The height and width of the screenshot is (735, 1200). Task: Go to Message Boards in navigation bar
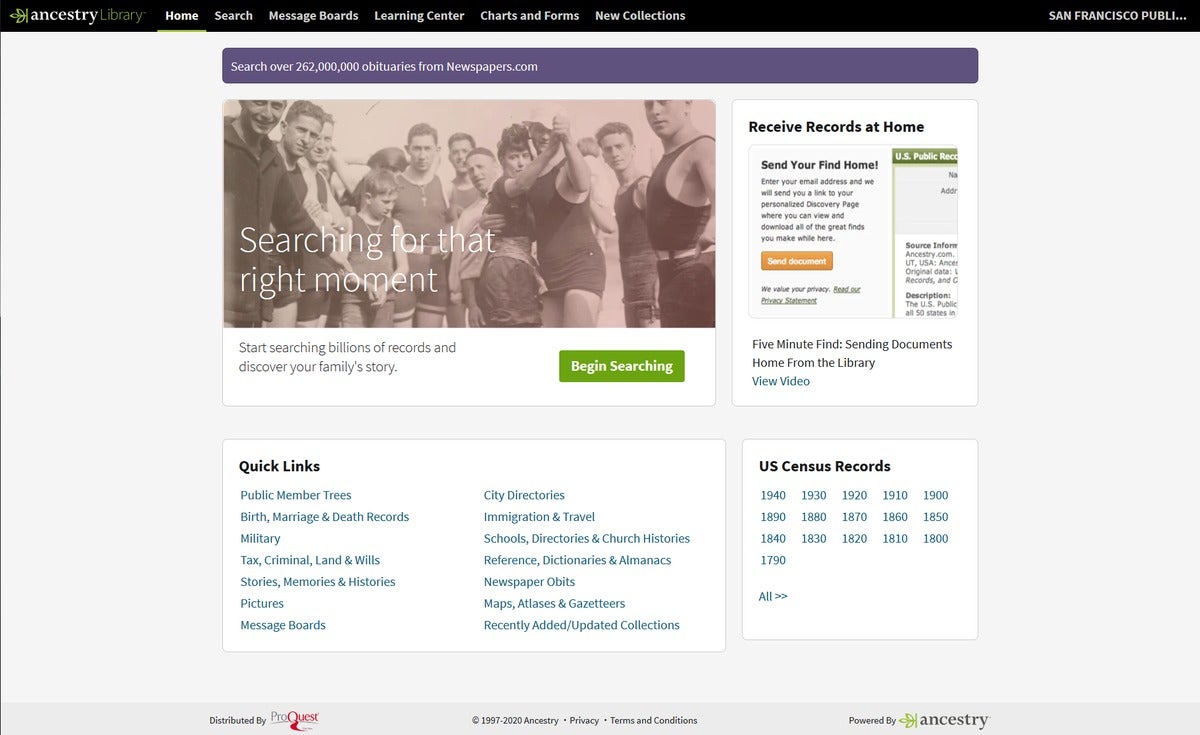coord(314,15)
